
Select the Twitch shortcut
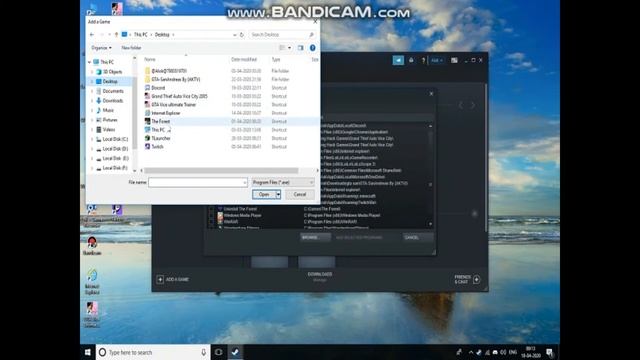coord(157,147)
